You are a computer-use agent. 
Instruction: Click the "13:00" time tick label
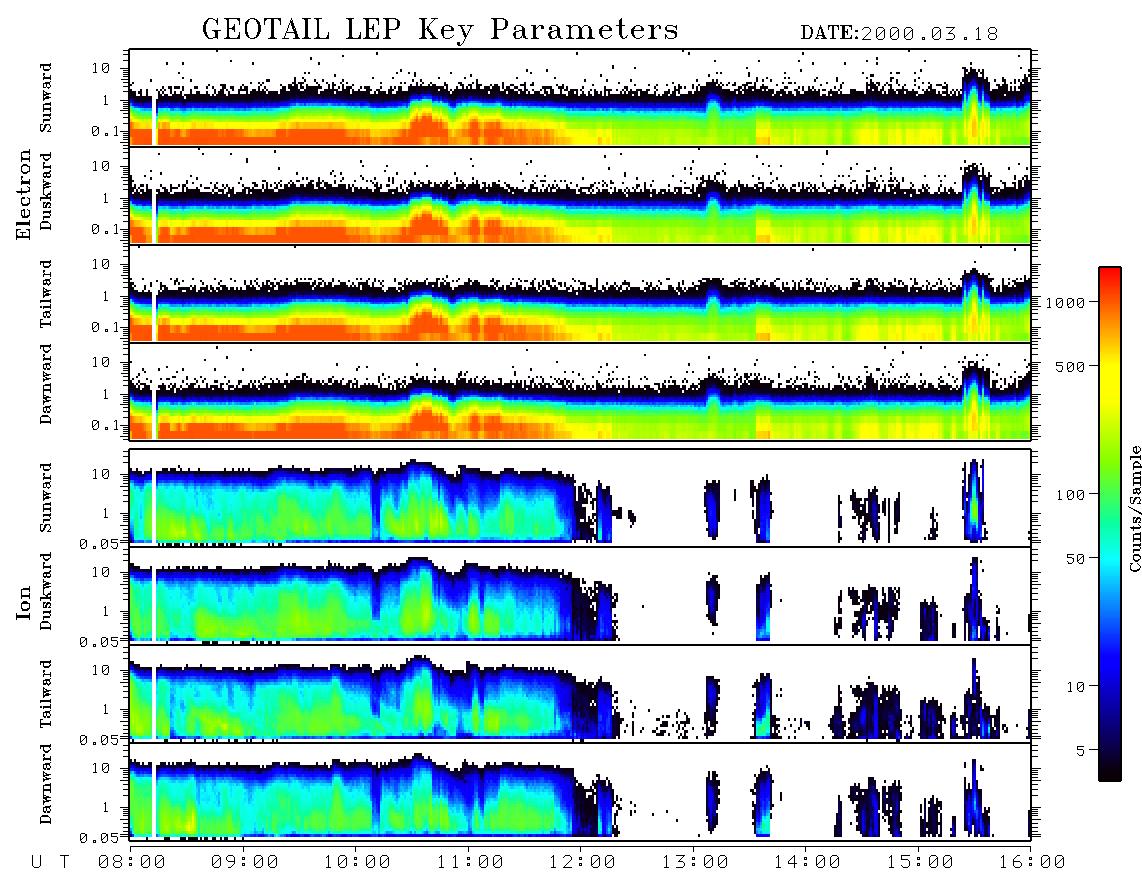pos(695,862)
